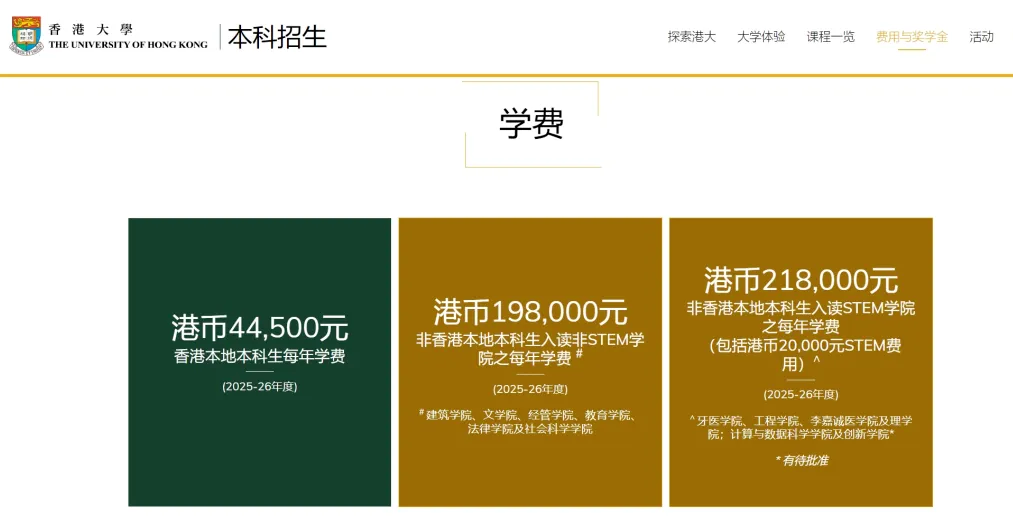The image size is (1013, 518).
Task: Click 建筑学院、文学院 footnote text
Action: tap(530, 422)
